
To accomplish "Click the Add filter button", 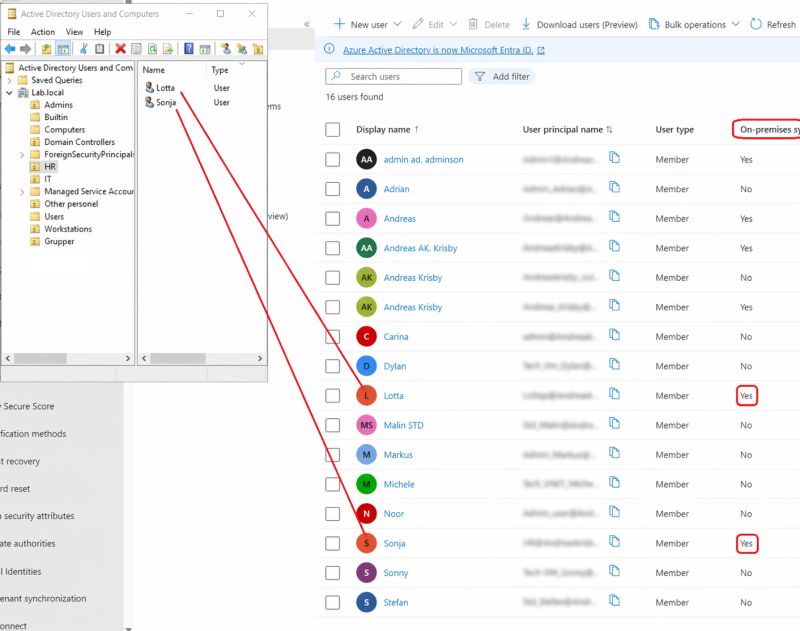I will click(x=502, y=77).
